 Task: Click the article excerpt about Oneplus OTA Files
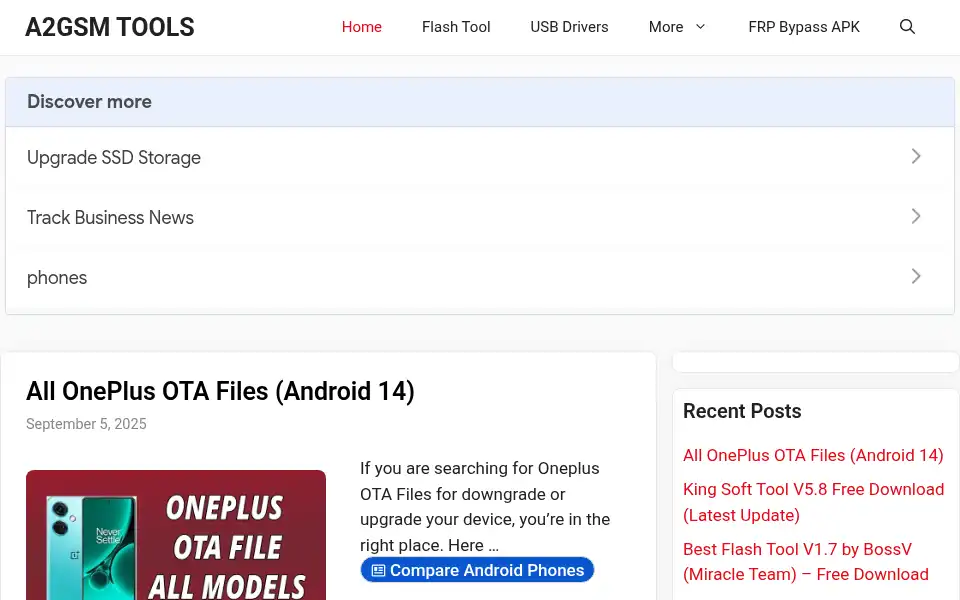pyautogui.click(x=485, y=506)
